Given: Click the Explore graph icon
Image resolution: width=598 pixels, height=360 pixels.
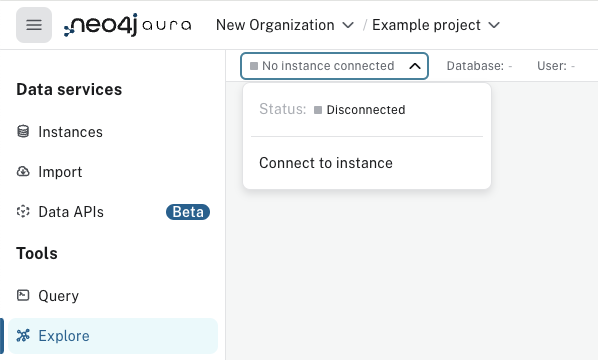Looking at the screenshot, I should [23, 336].
